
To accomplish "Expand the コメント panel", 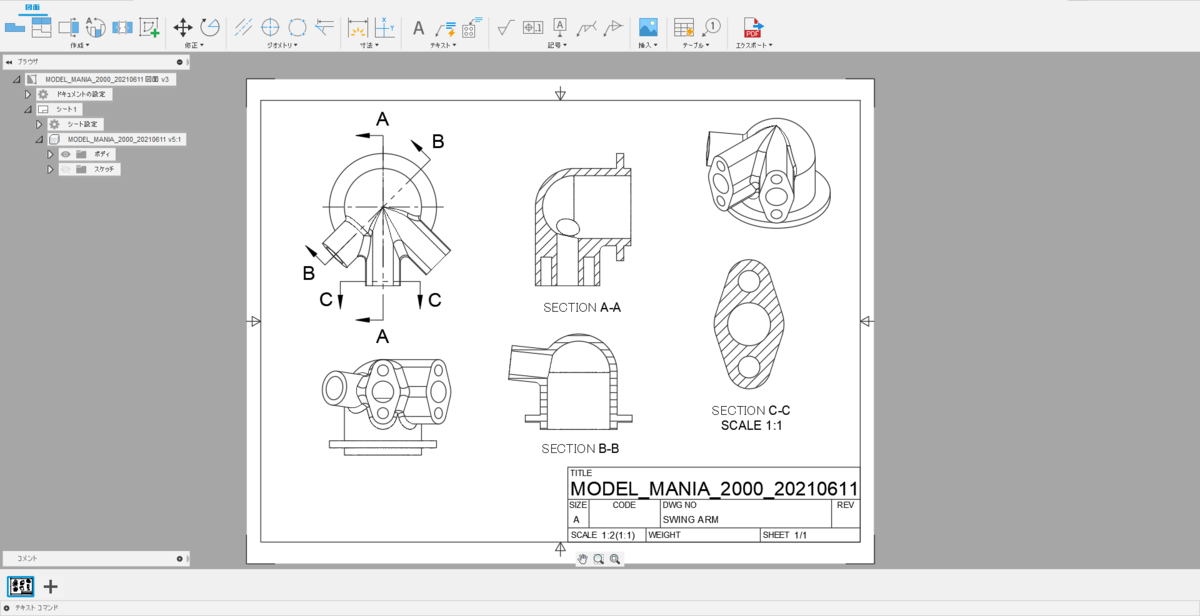I will click(x=180, y=558).
